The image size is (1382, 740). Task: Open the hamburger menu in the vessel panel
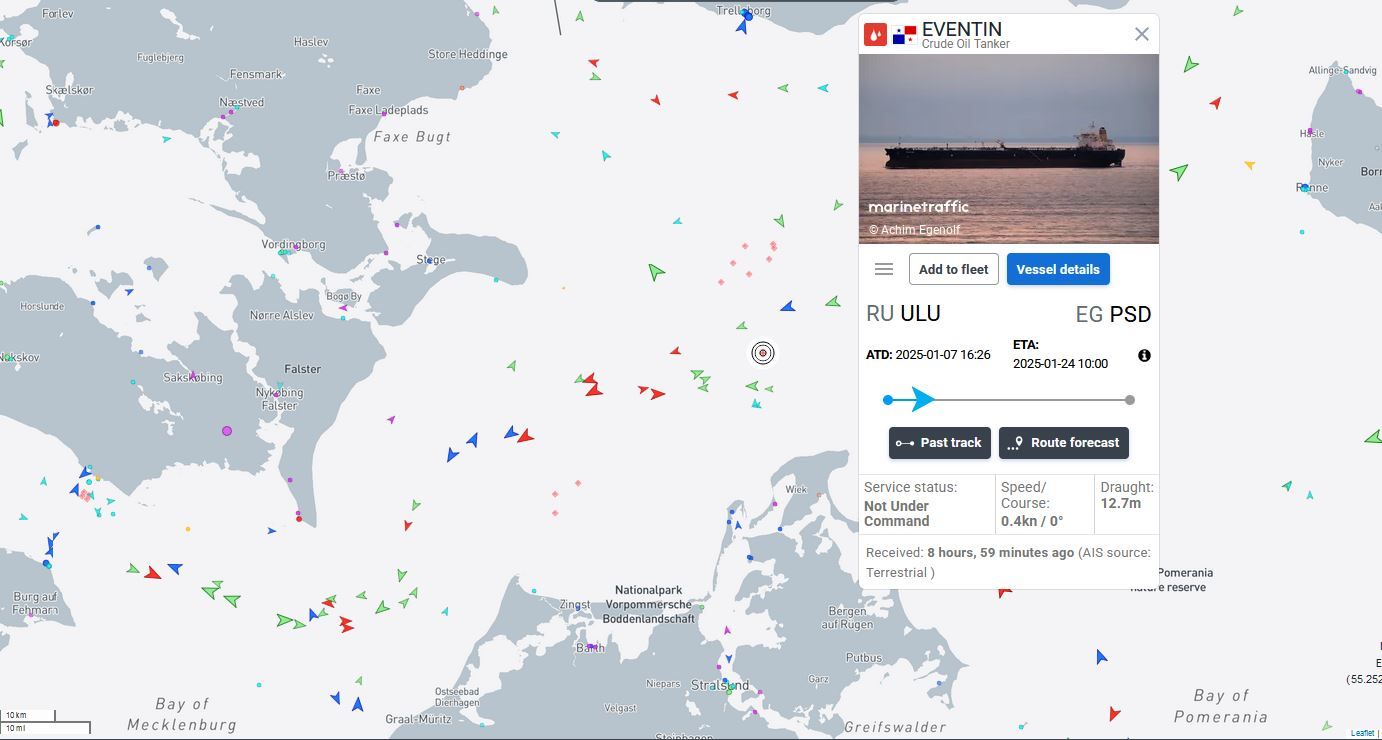883,268
